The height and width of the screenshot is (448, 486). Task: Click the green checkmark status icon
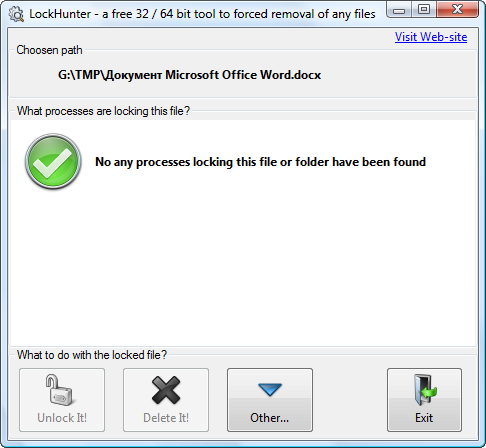[53, 162]
